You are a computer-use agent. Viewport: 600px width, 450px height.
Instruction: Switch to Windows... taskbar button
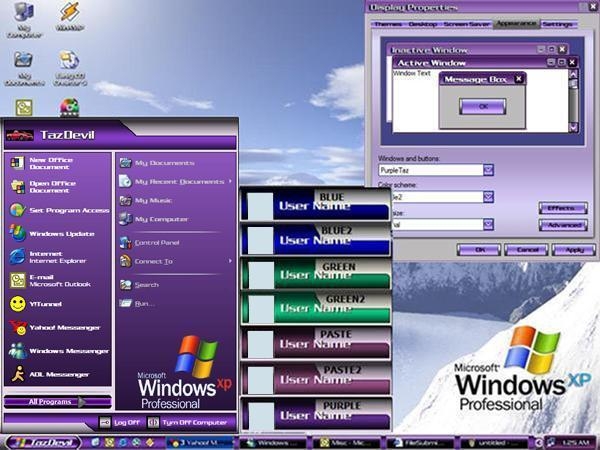click(272, 443)
